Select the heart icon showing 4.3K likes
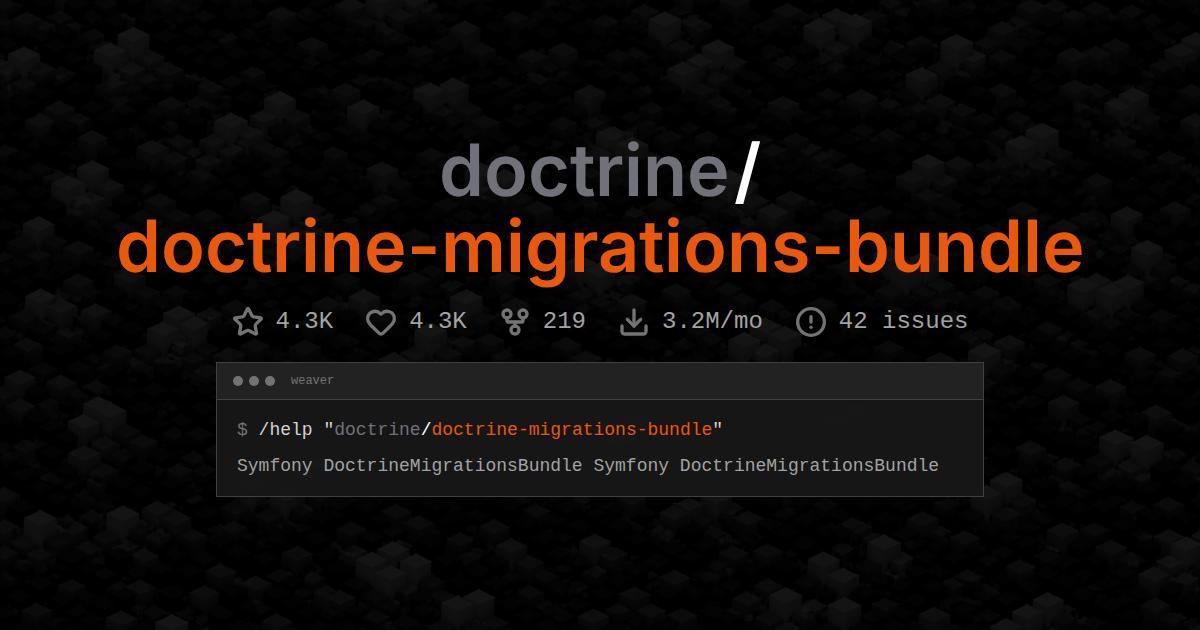 380,321
